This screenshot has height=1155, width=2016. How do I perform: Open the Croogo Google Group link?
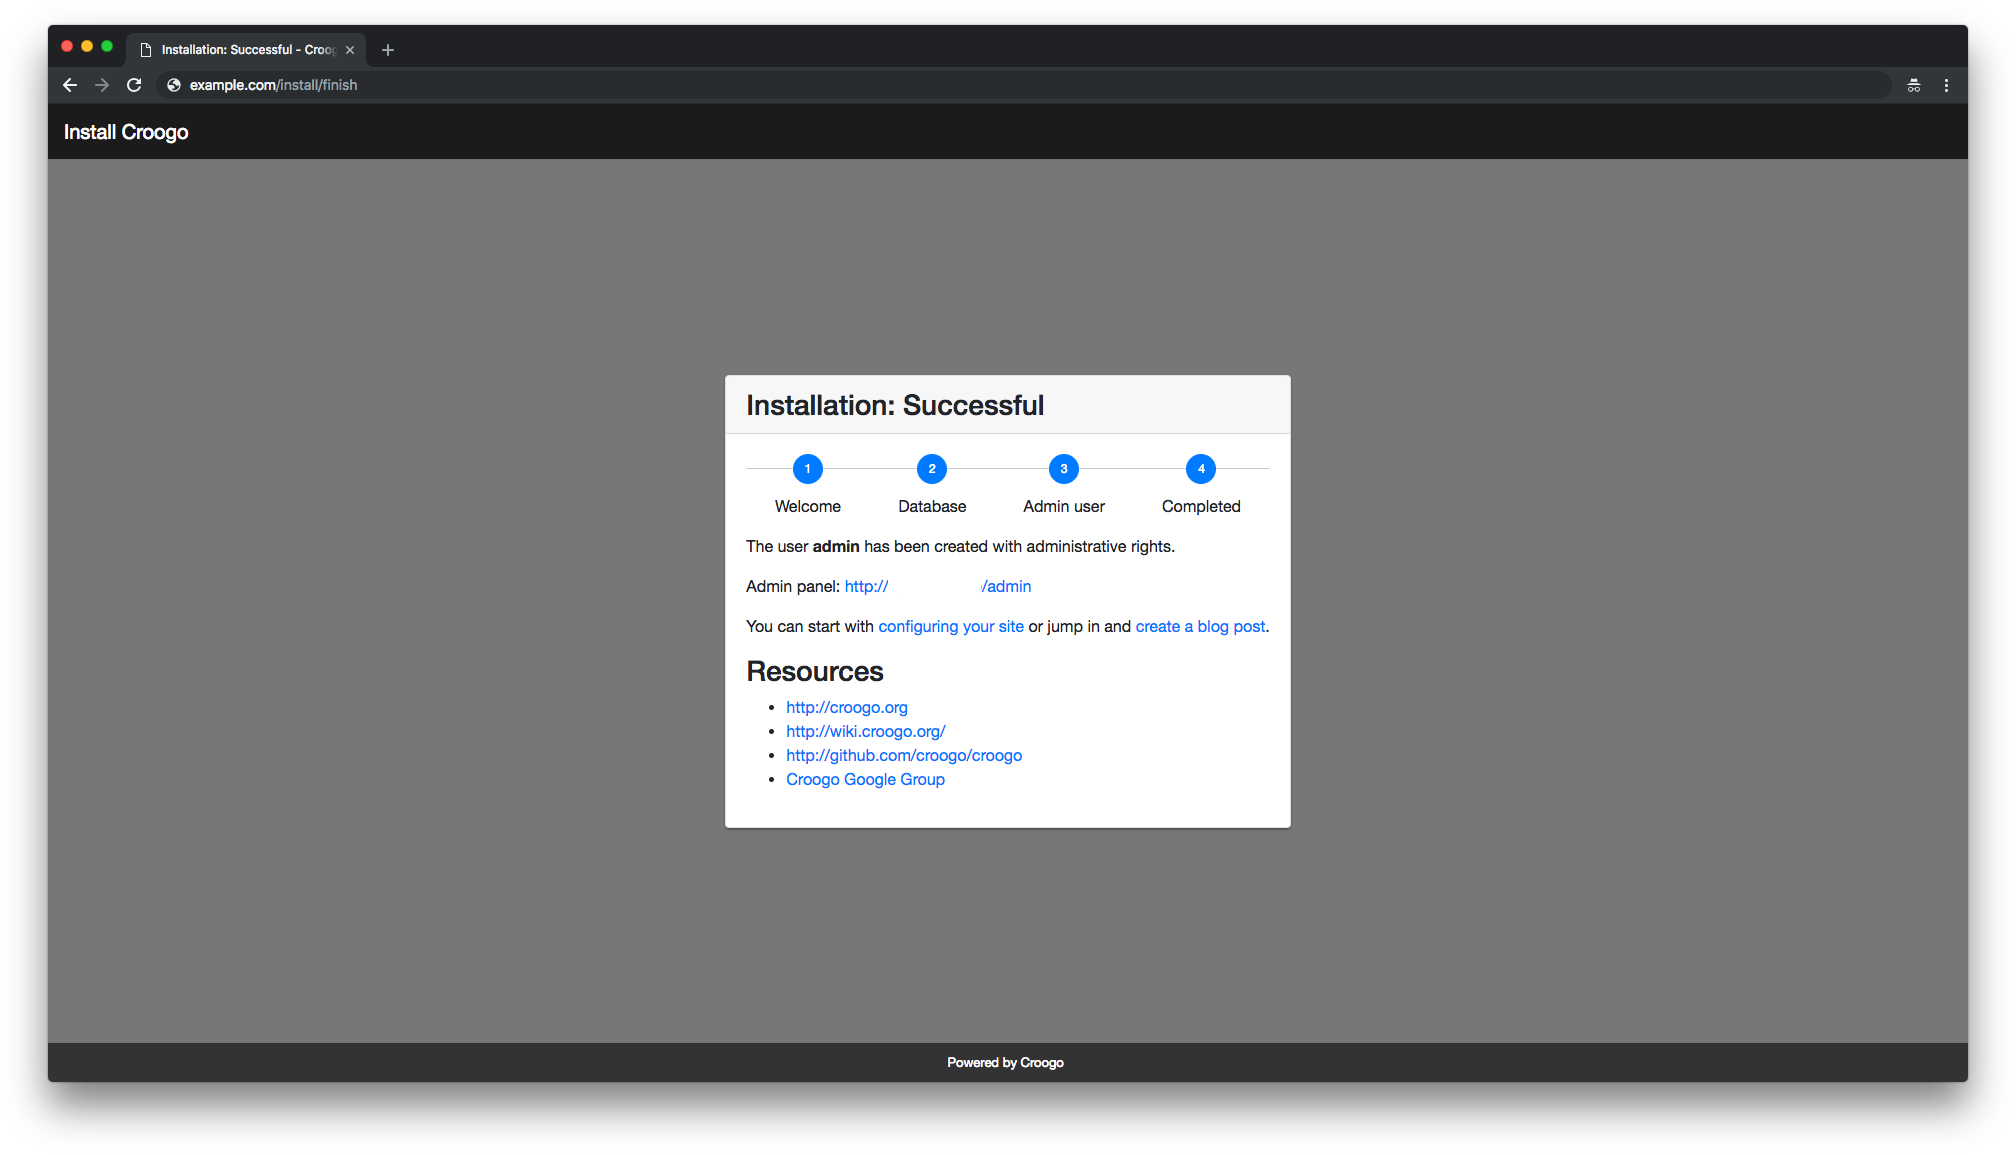(865, 780)
